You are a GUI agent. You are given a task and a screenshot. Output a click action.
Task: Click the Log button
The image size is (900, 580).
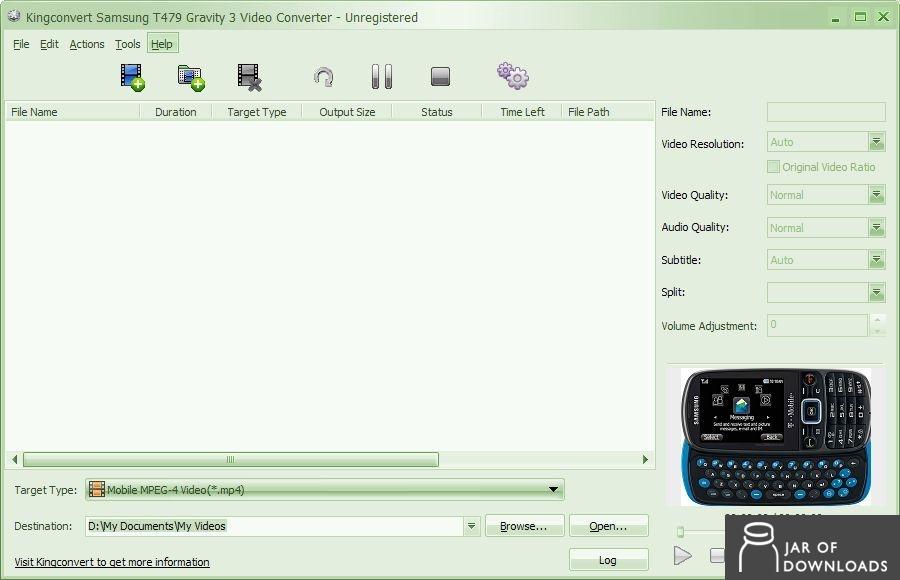click(608, 560)
